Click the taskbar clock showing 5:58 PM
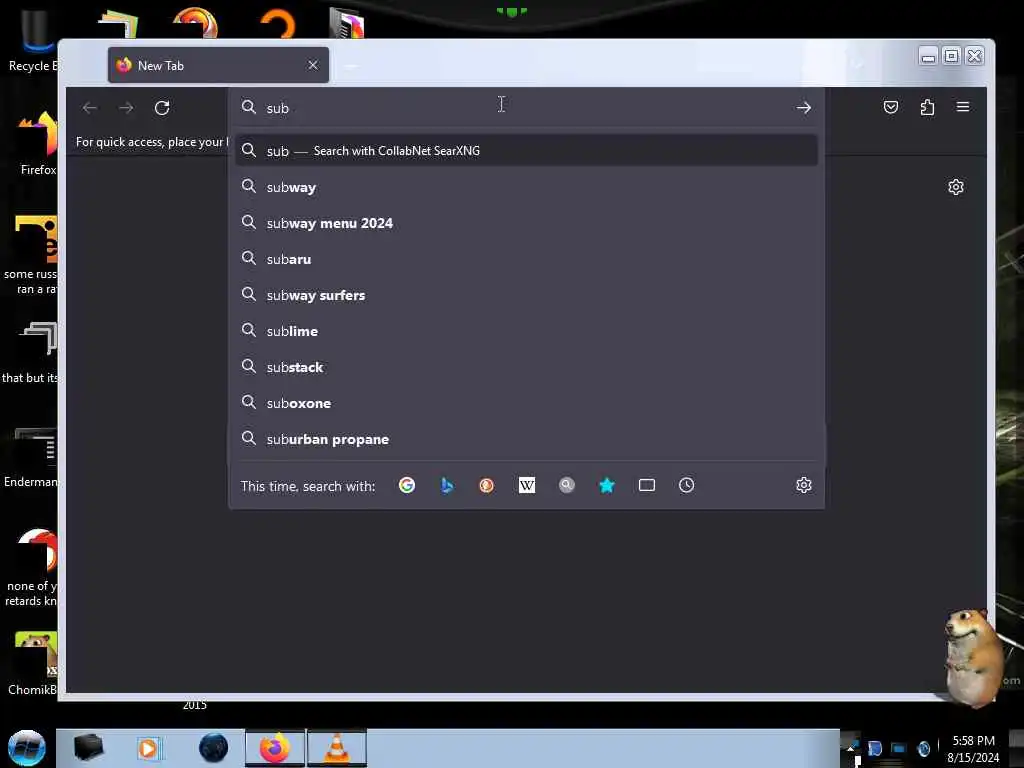The height and width of the screenshot is (768, 1024). (x=973, y=749)
